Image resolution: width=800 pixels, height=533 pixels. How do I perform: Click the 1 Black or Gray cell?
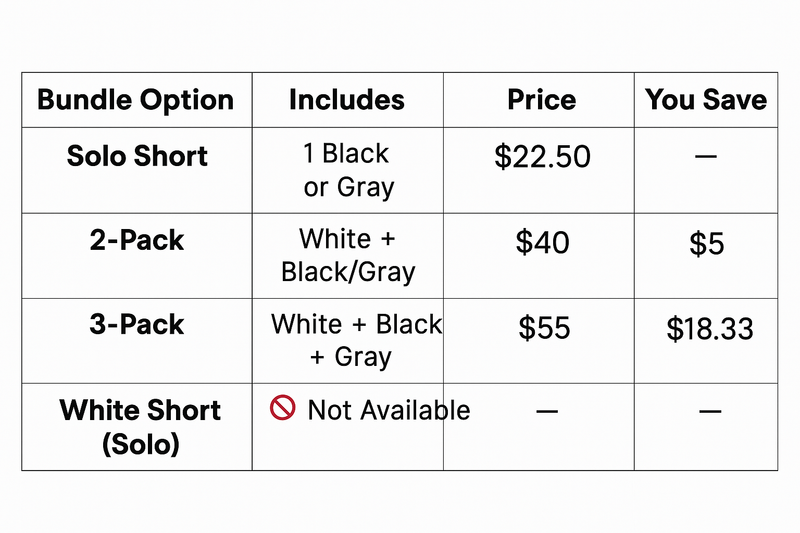click(348, 171)
